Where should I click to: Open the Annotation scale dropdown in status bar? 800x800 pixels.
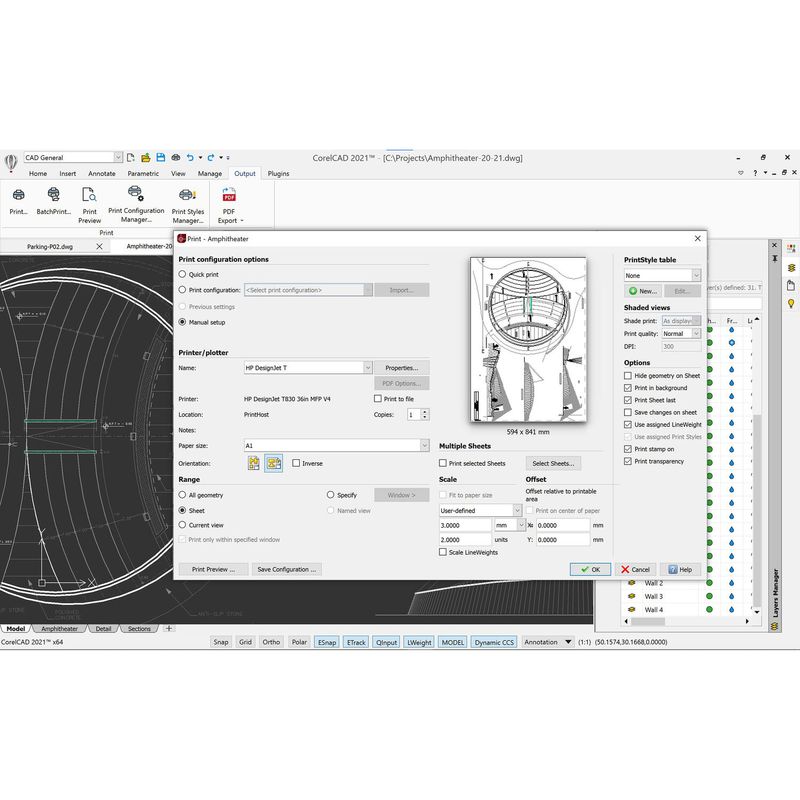tap(568, 642)
